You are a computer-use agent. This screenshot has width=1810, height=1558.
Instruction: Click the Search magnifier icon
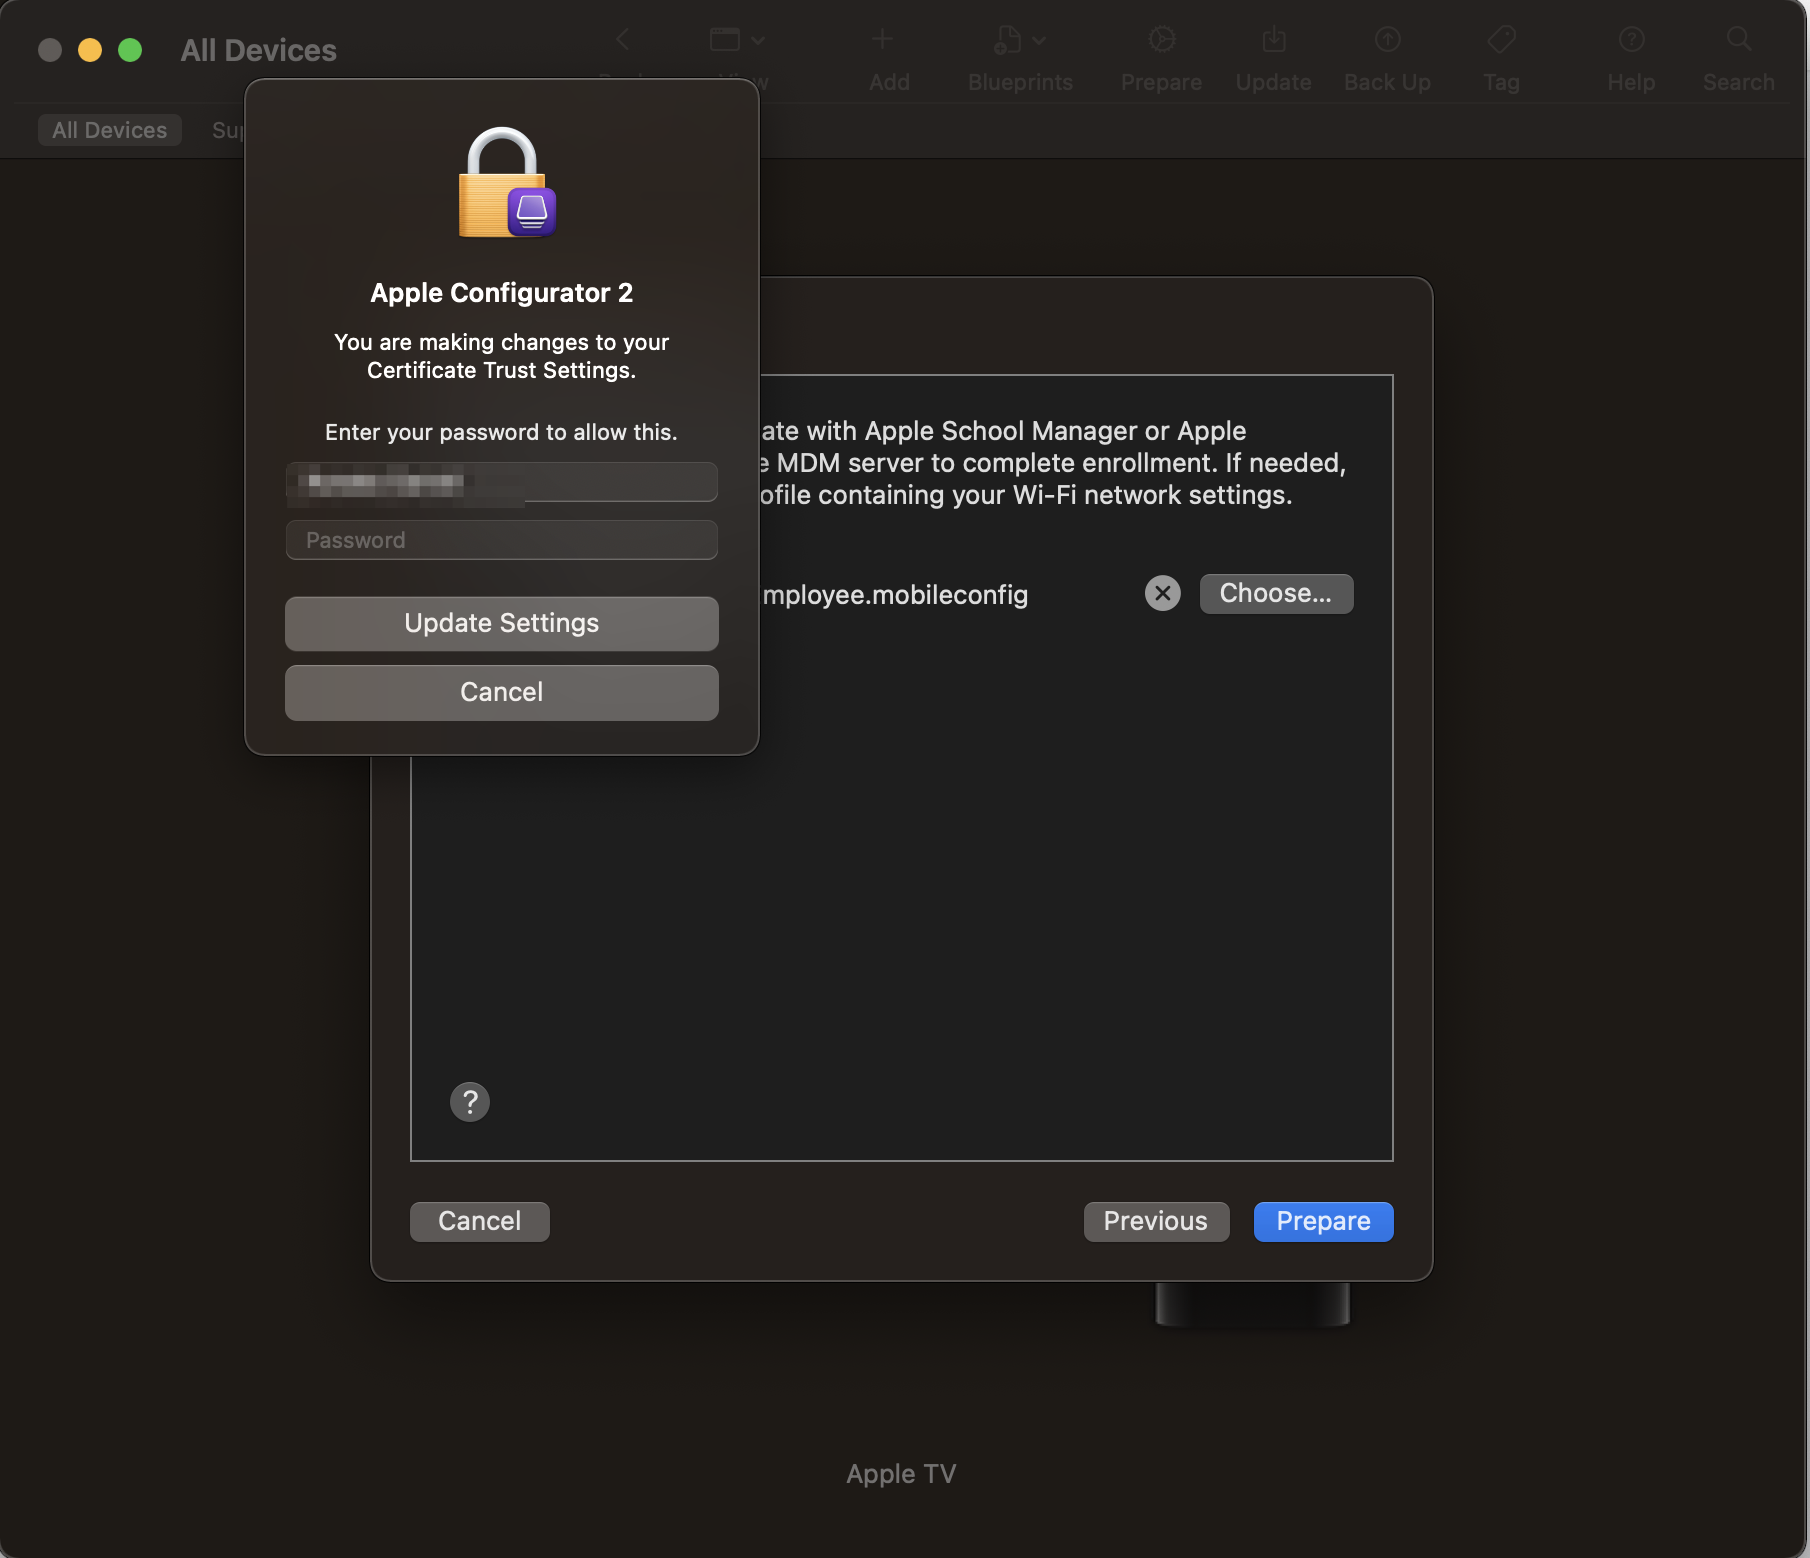coord(1739,40)
